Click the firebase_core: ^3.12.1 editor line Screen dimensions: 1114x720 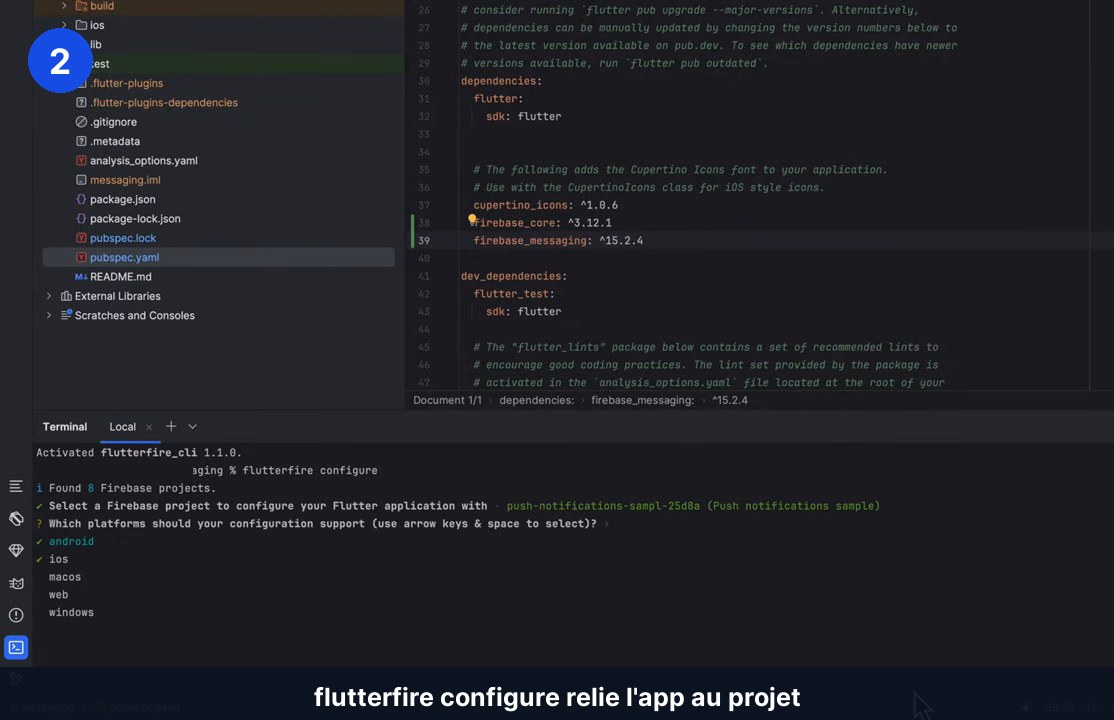[x=542, y=222]
